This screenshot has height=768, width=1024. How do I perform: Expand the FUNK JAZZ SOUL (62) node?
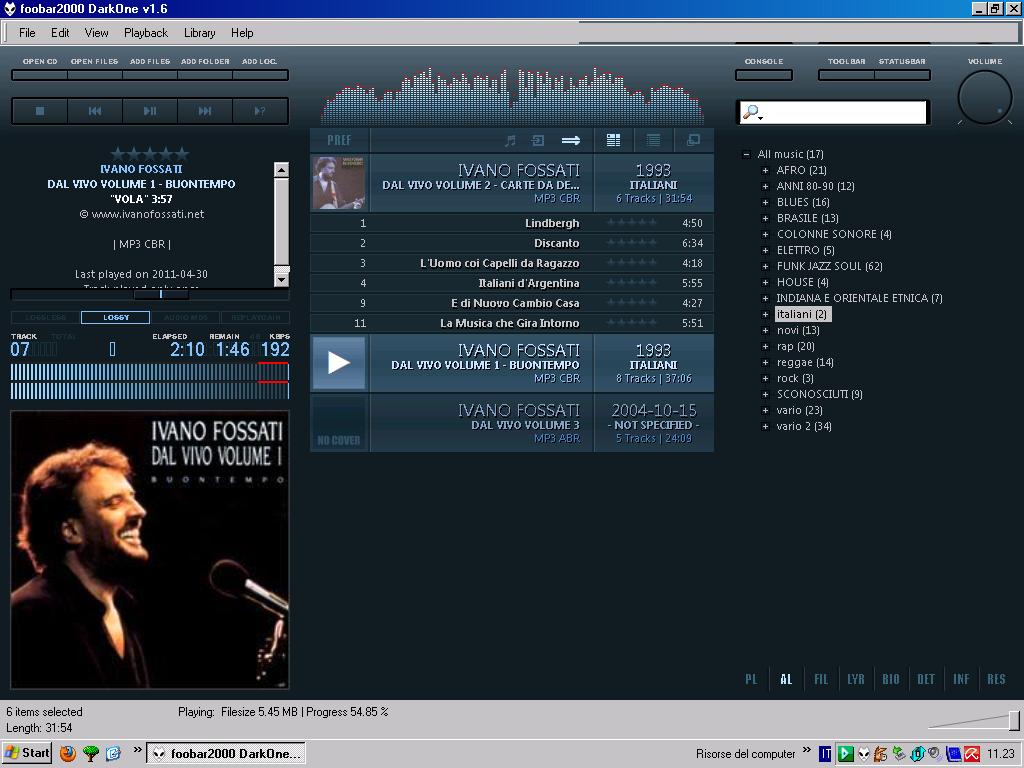[765, 266]
